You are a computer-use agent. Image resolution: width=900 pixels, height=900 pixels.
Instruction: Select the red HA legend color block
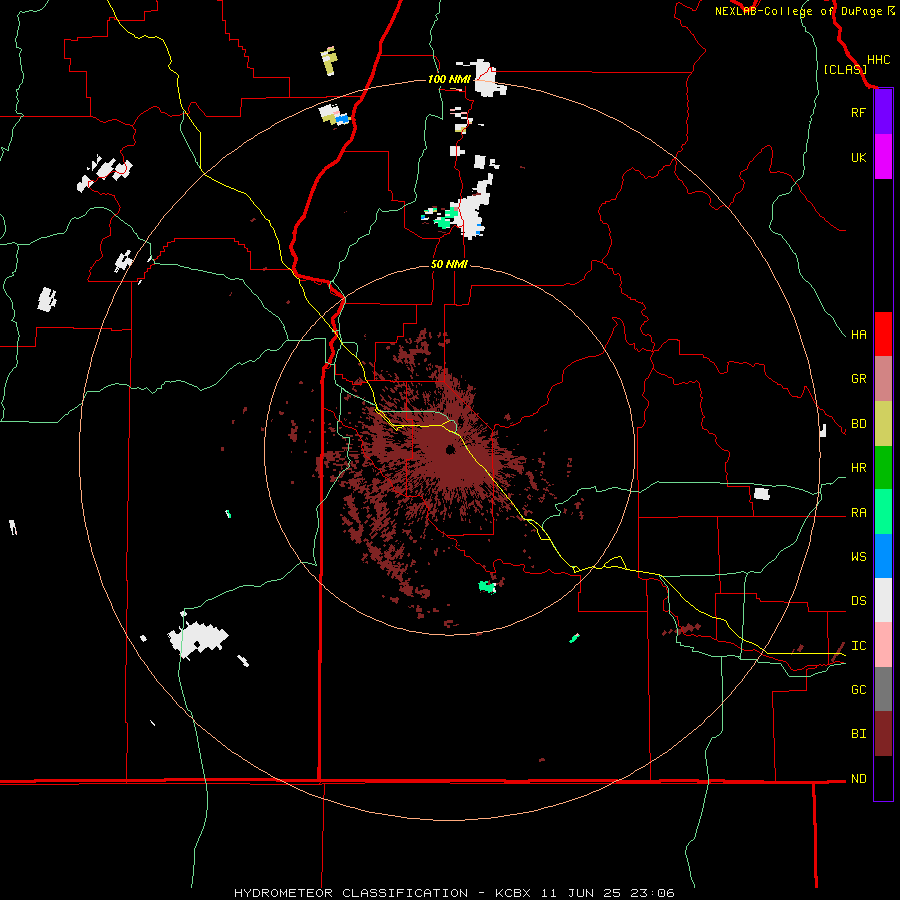[x=883, y=334]
